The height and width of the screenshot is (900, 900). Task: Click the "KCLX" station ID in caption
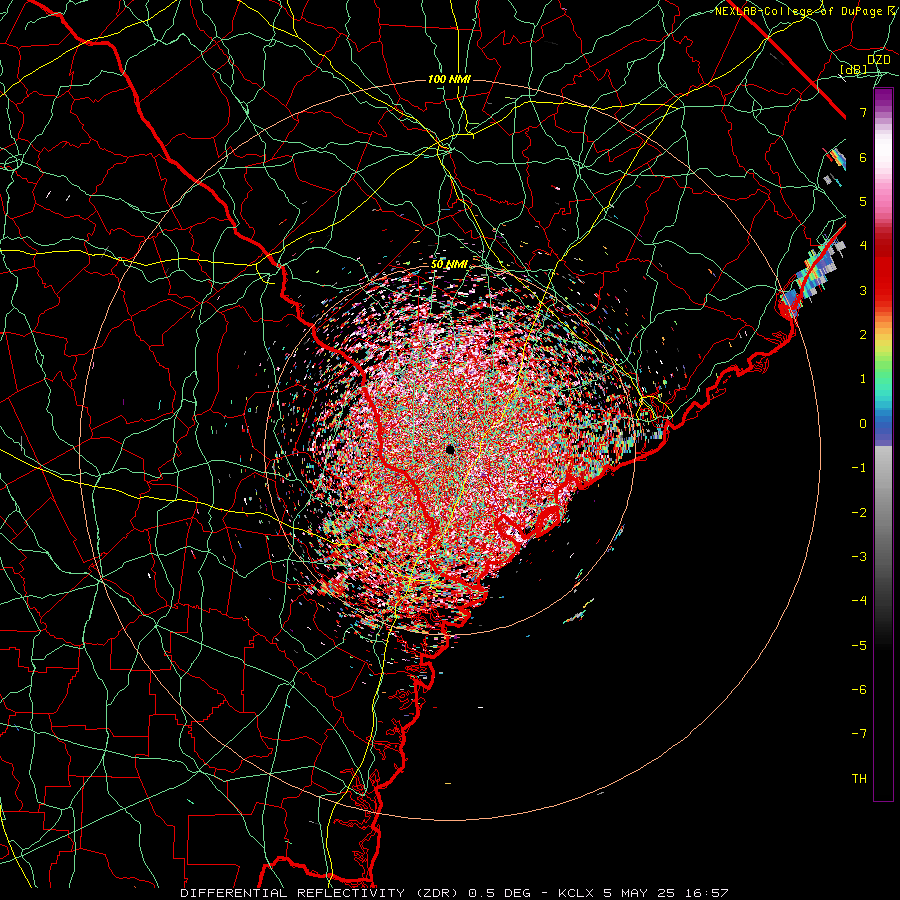tap(576, 893)
